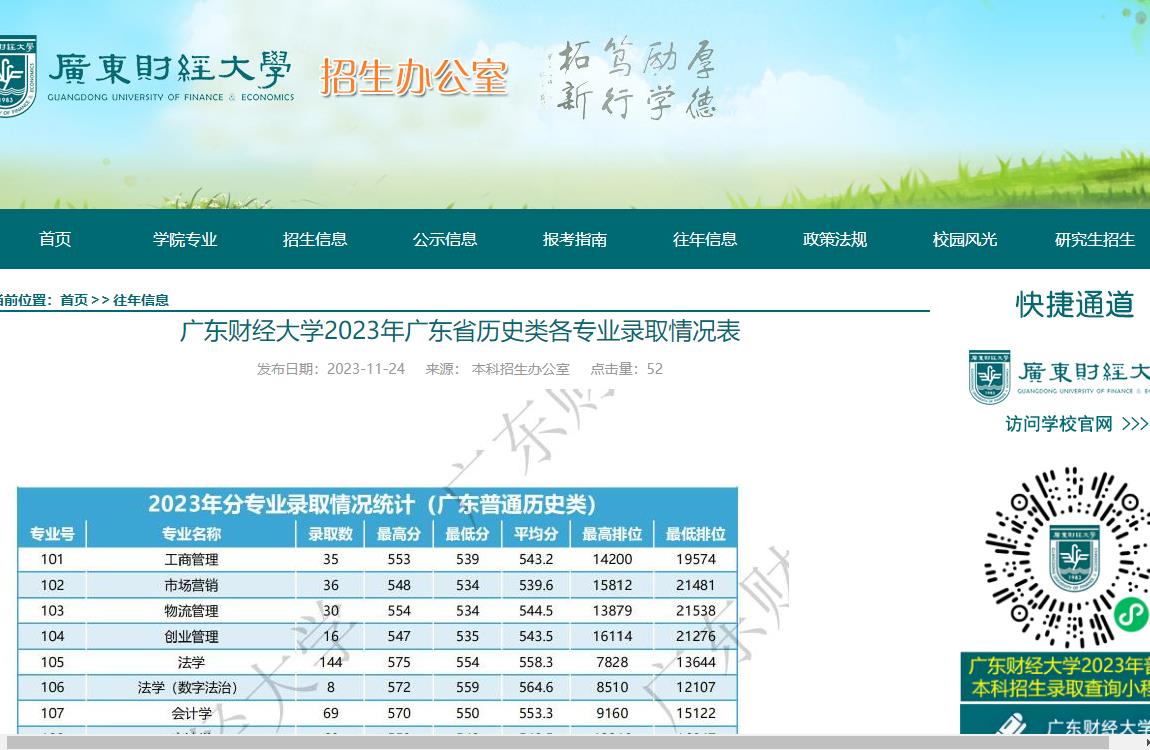Click the 本科招生录取查询小程序 banner
1150x750 pixels.
point(1055,677)
